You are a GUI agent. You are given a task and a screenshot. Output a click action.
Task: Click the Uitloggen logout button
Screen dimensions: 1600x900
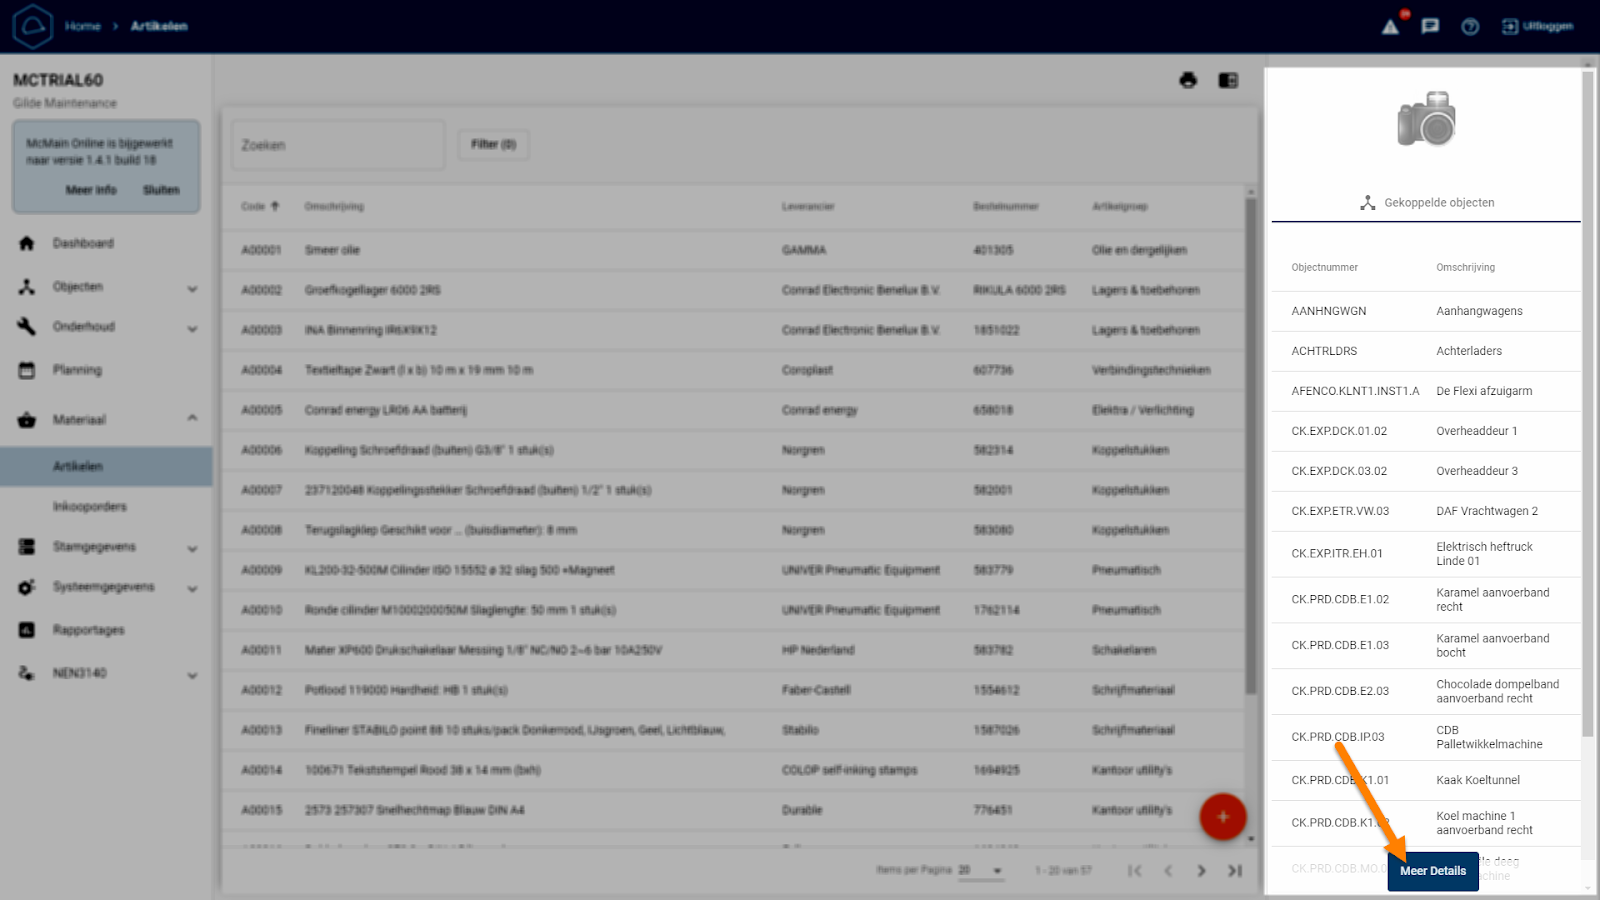pyautogui.click(x=1537, y=27)
